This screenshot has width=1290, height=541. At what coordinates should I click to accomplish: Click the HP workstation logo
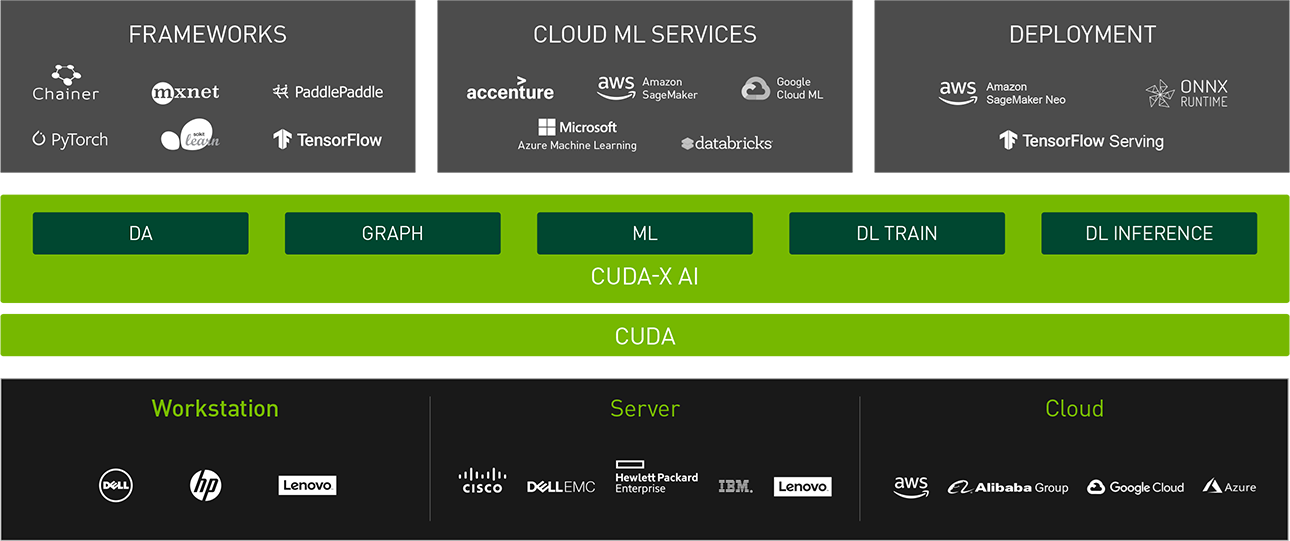coord(205,486)
